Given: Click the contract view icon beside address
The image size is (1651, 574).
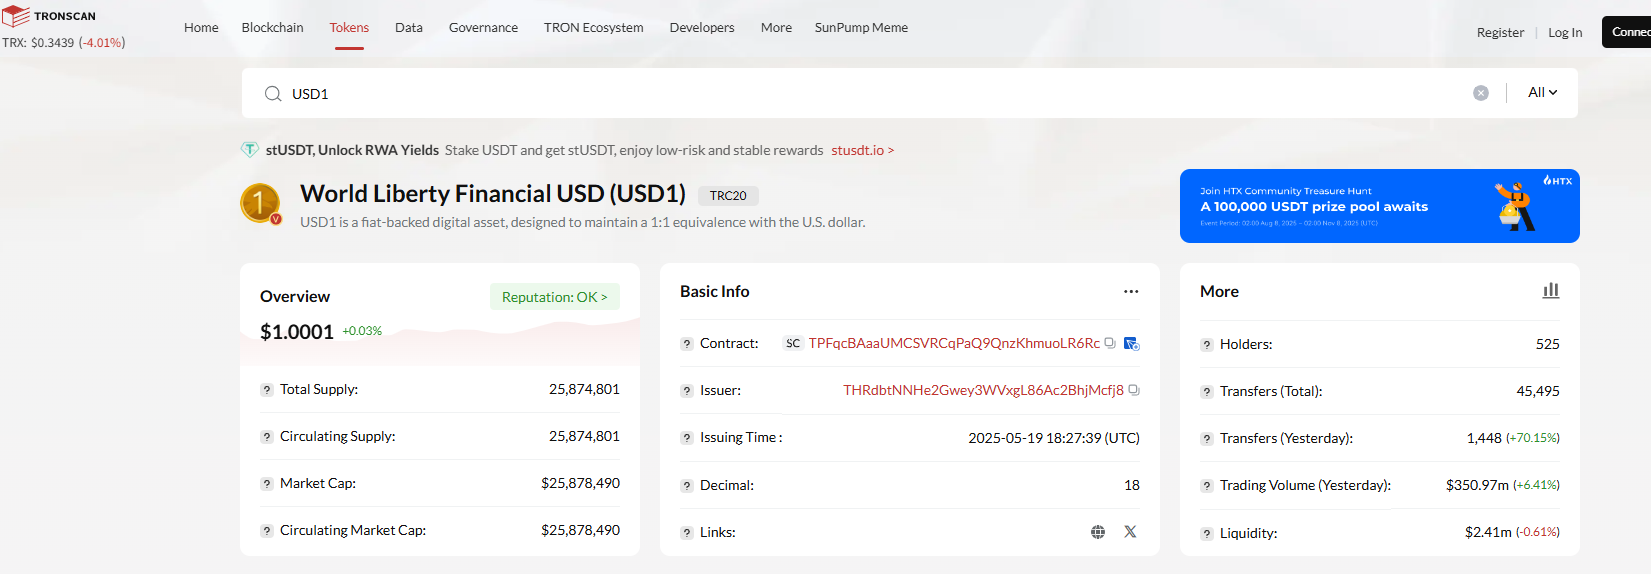Looking at the screenshot, I should coord(1131,344).
